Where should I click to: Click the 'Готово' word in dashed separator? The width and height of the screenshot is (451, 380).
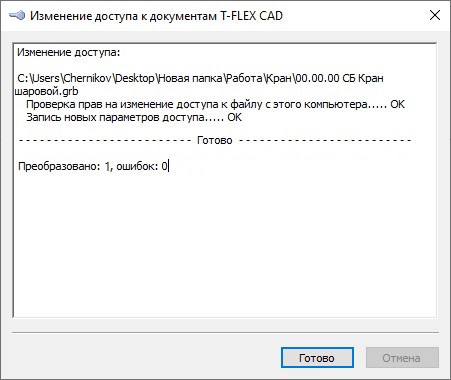click(215, 140)
